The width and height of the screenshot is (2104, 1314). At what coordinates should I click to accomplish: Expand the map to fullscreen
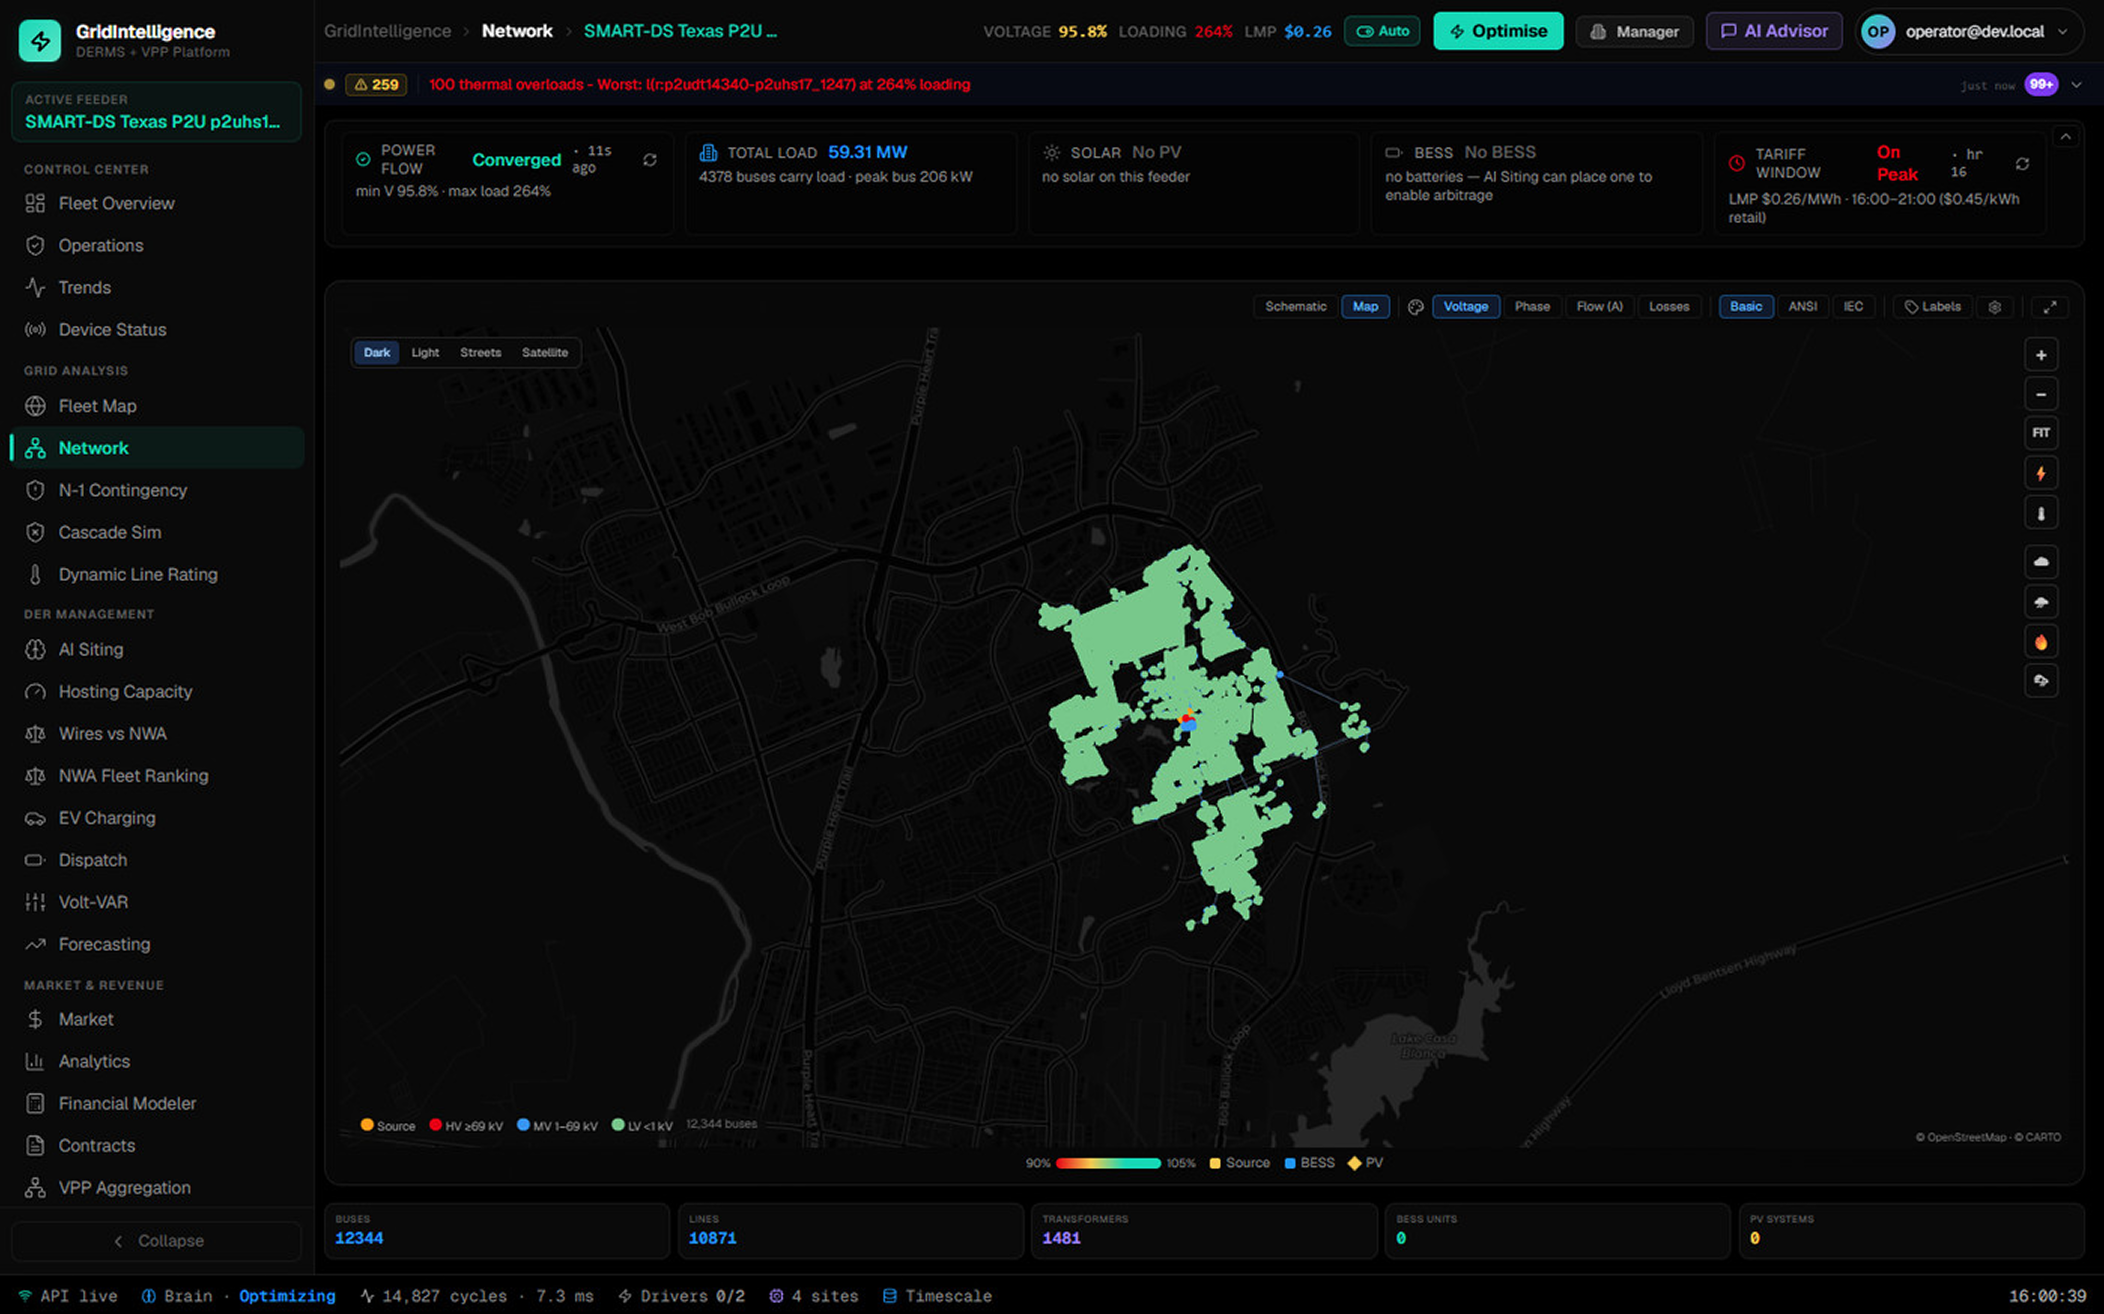point(2049,307)
